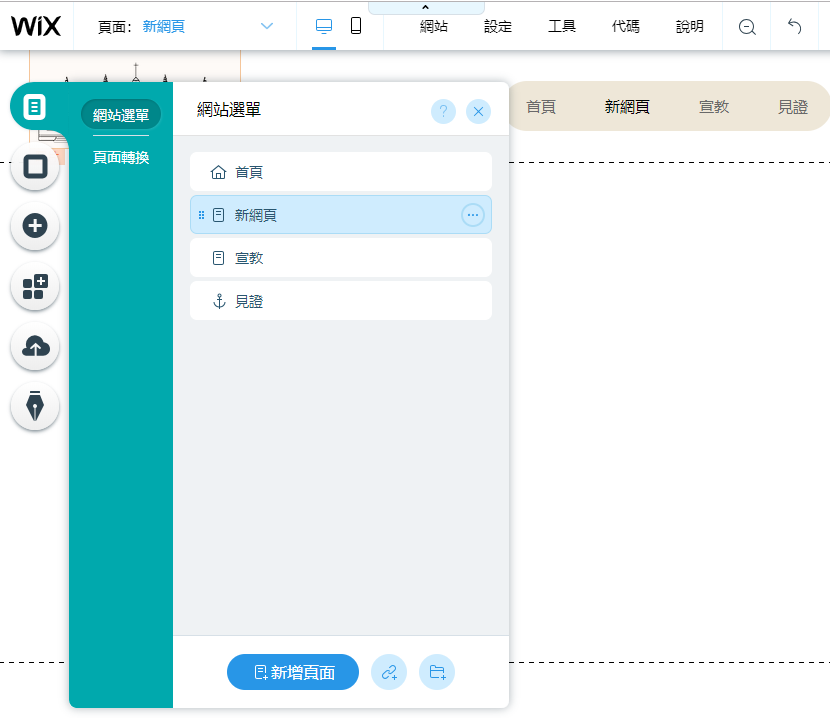830x718 pixels.
Task: Select the 網站選單 tab
Action: [121, 114]
